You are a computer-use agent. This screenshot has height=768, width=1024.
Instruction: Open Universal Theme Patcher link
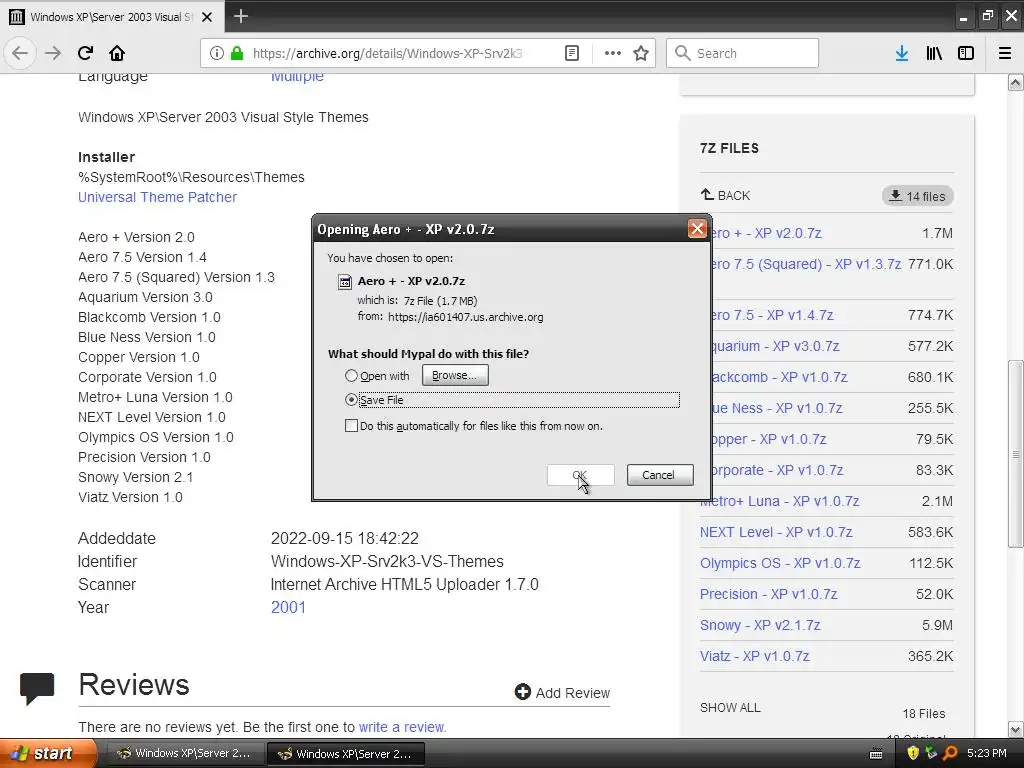[157, 197]
